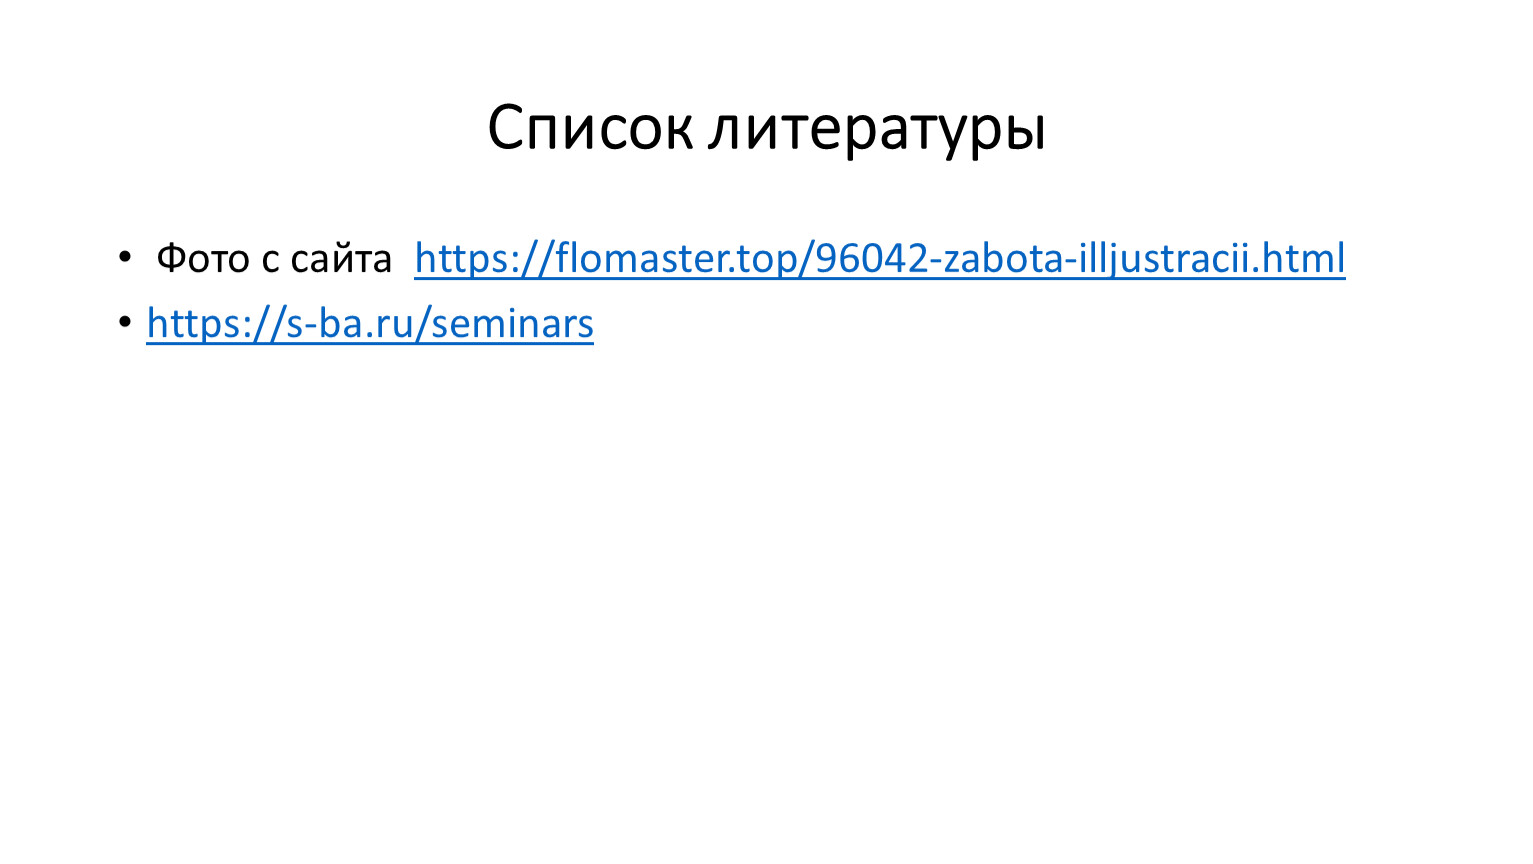Place cursor in the word Список
Image resolution: width=1533 pixels, height=864 pixels.
[x=590, y=129]
